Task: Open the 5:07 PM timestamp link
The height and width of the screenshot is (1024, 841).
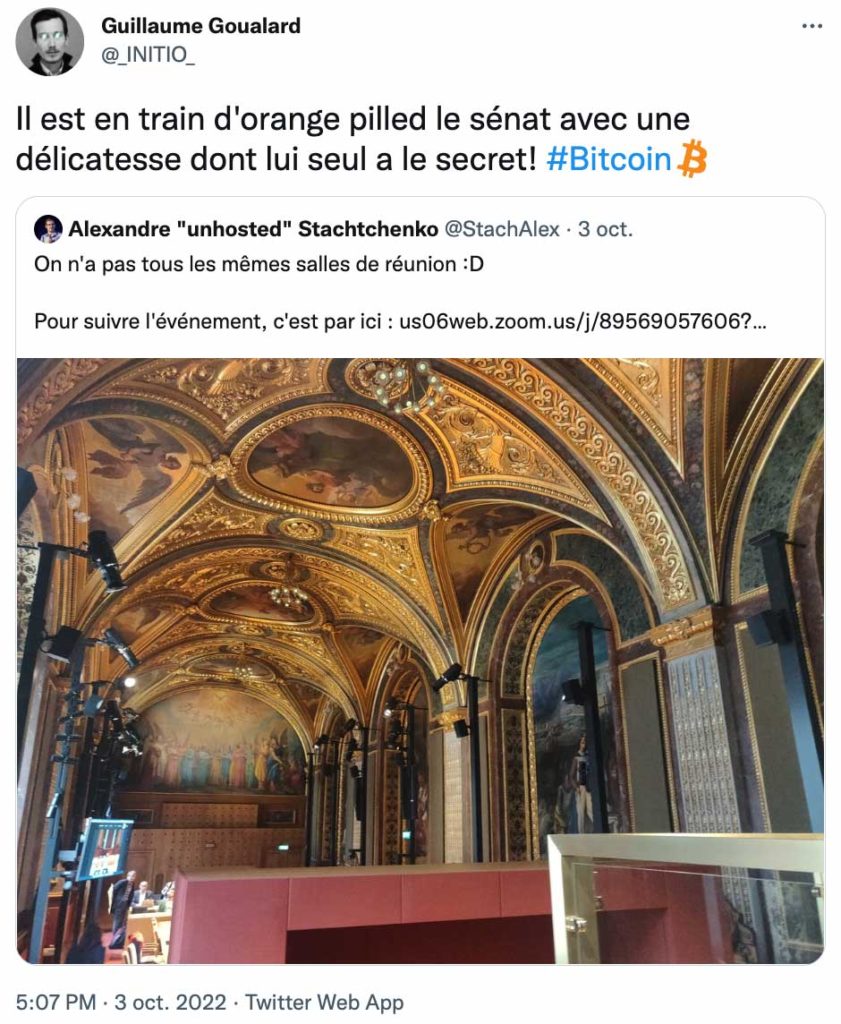Action: click(56, 1002)
